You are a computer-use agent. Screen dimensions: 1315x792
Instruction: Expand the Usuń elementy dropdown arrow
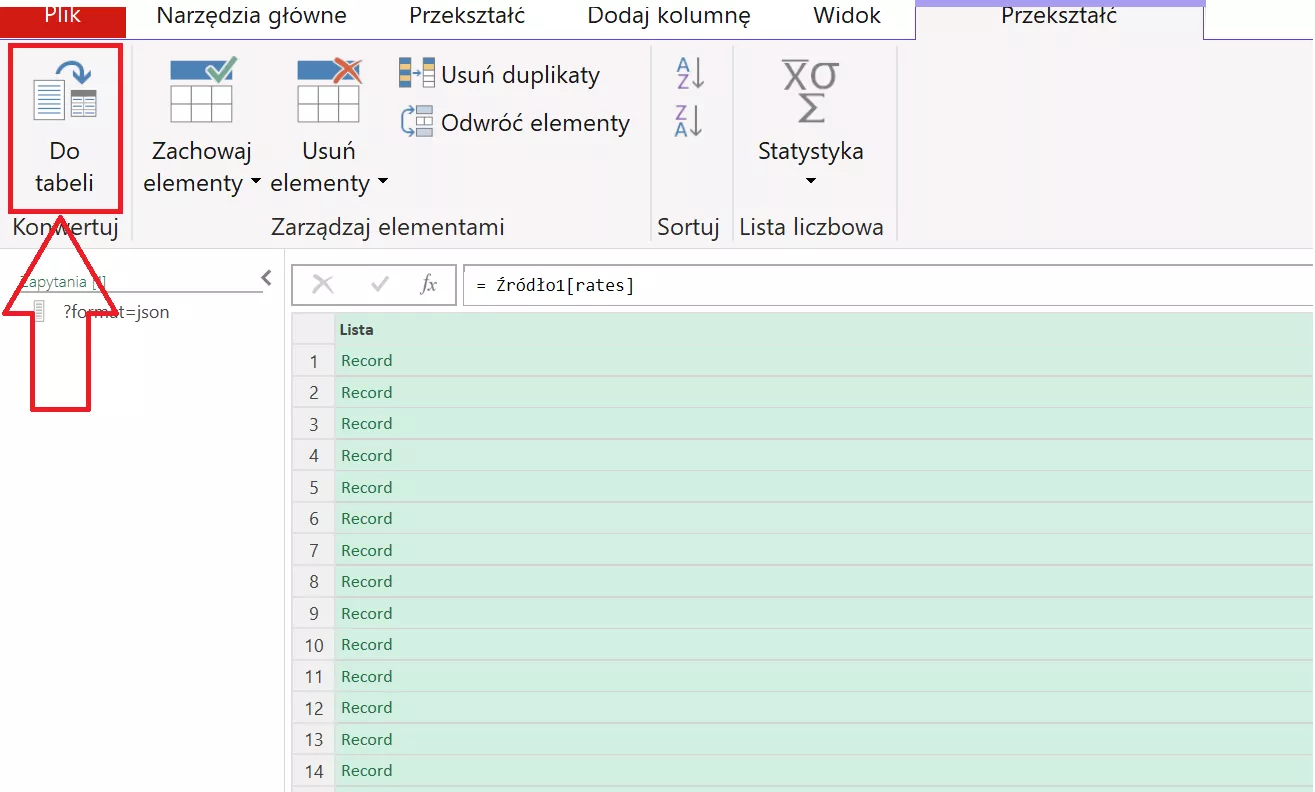pos(382,184)
